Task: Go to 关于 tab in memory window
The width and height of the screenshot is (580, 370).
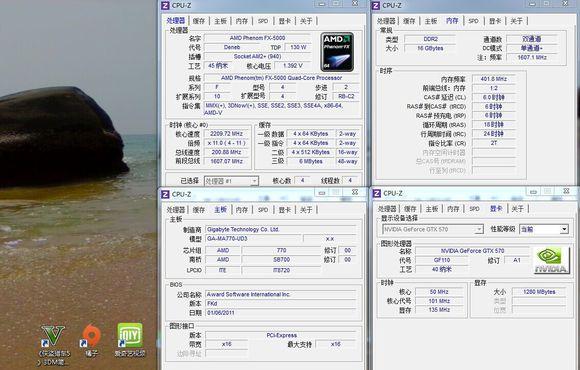Action: [516, 21]
